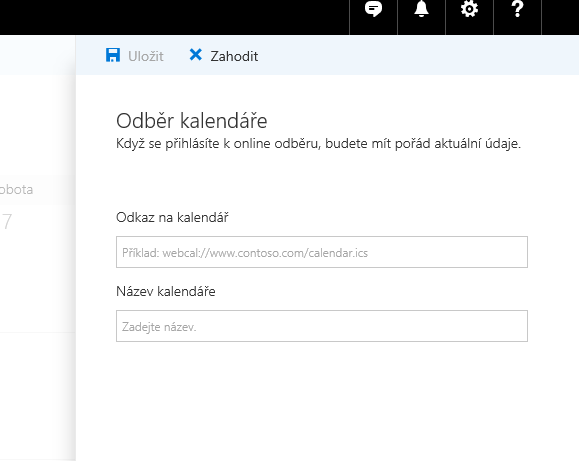Viewport: 579px width, 461px height.
Task: Click the Odběr kalendáře heading
Action: (192, 121)
